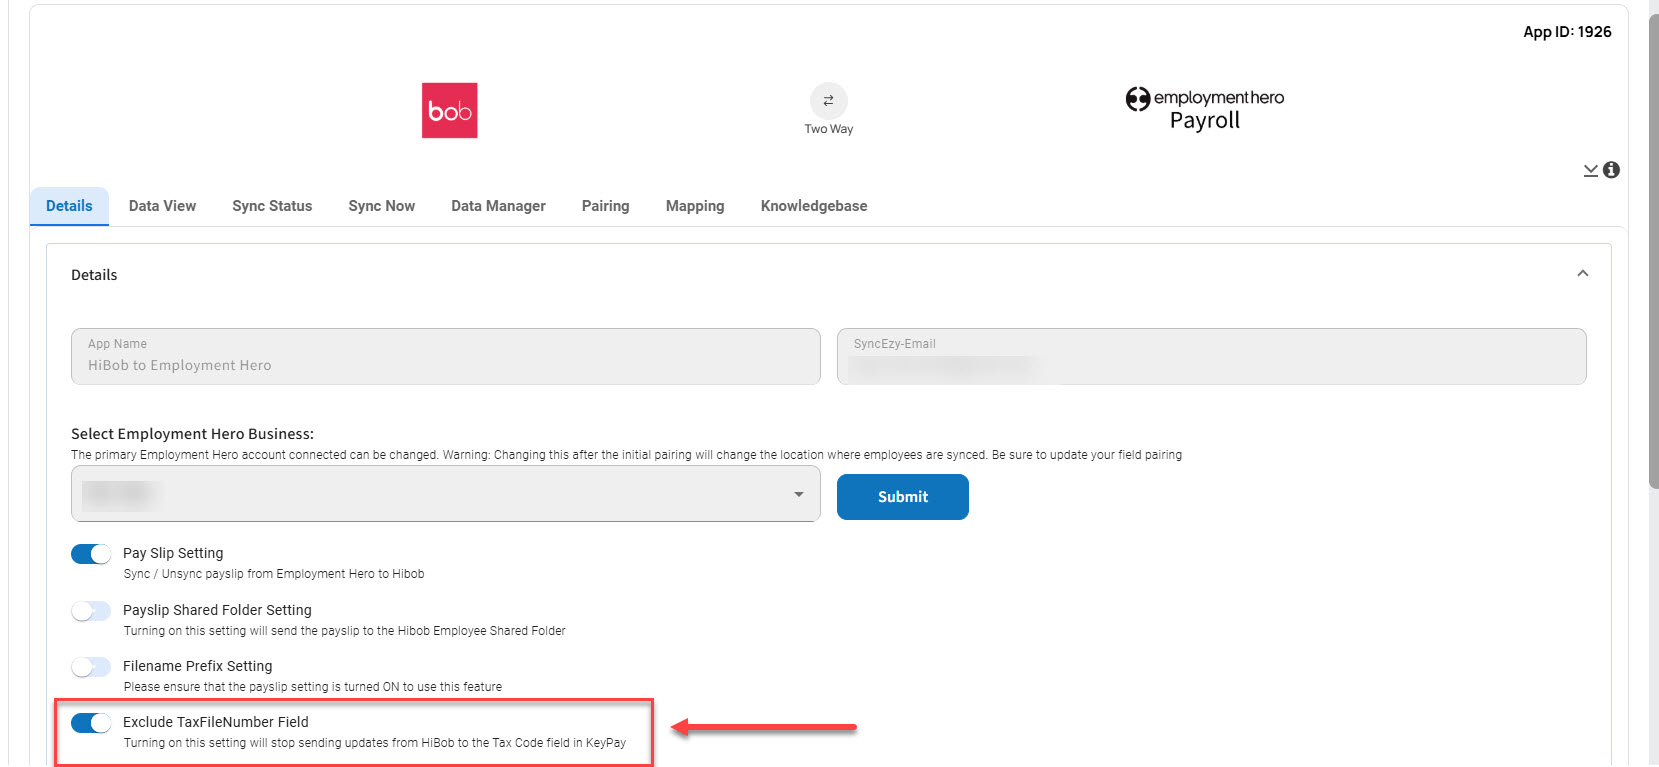
Task: Click the 'Select Employment Hero Business:' label
Action: [x=192, y=434]
